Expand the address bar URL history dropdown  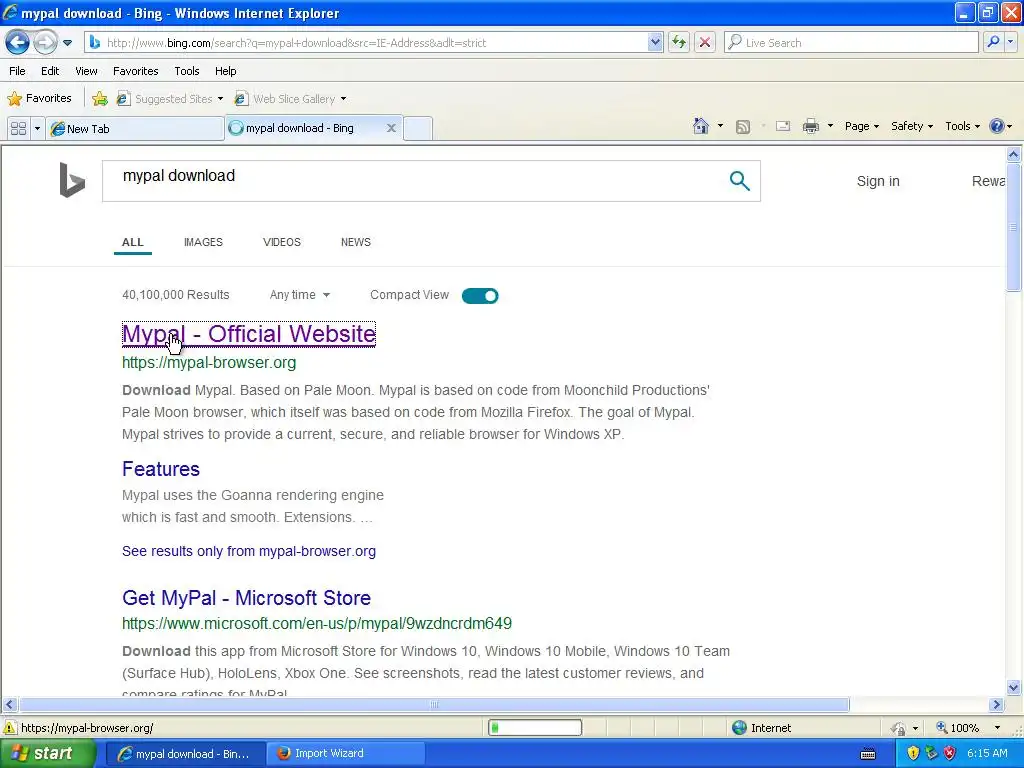click(655, 42)
